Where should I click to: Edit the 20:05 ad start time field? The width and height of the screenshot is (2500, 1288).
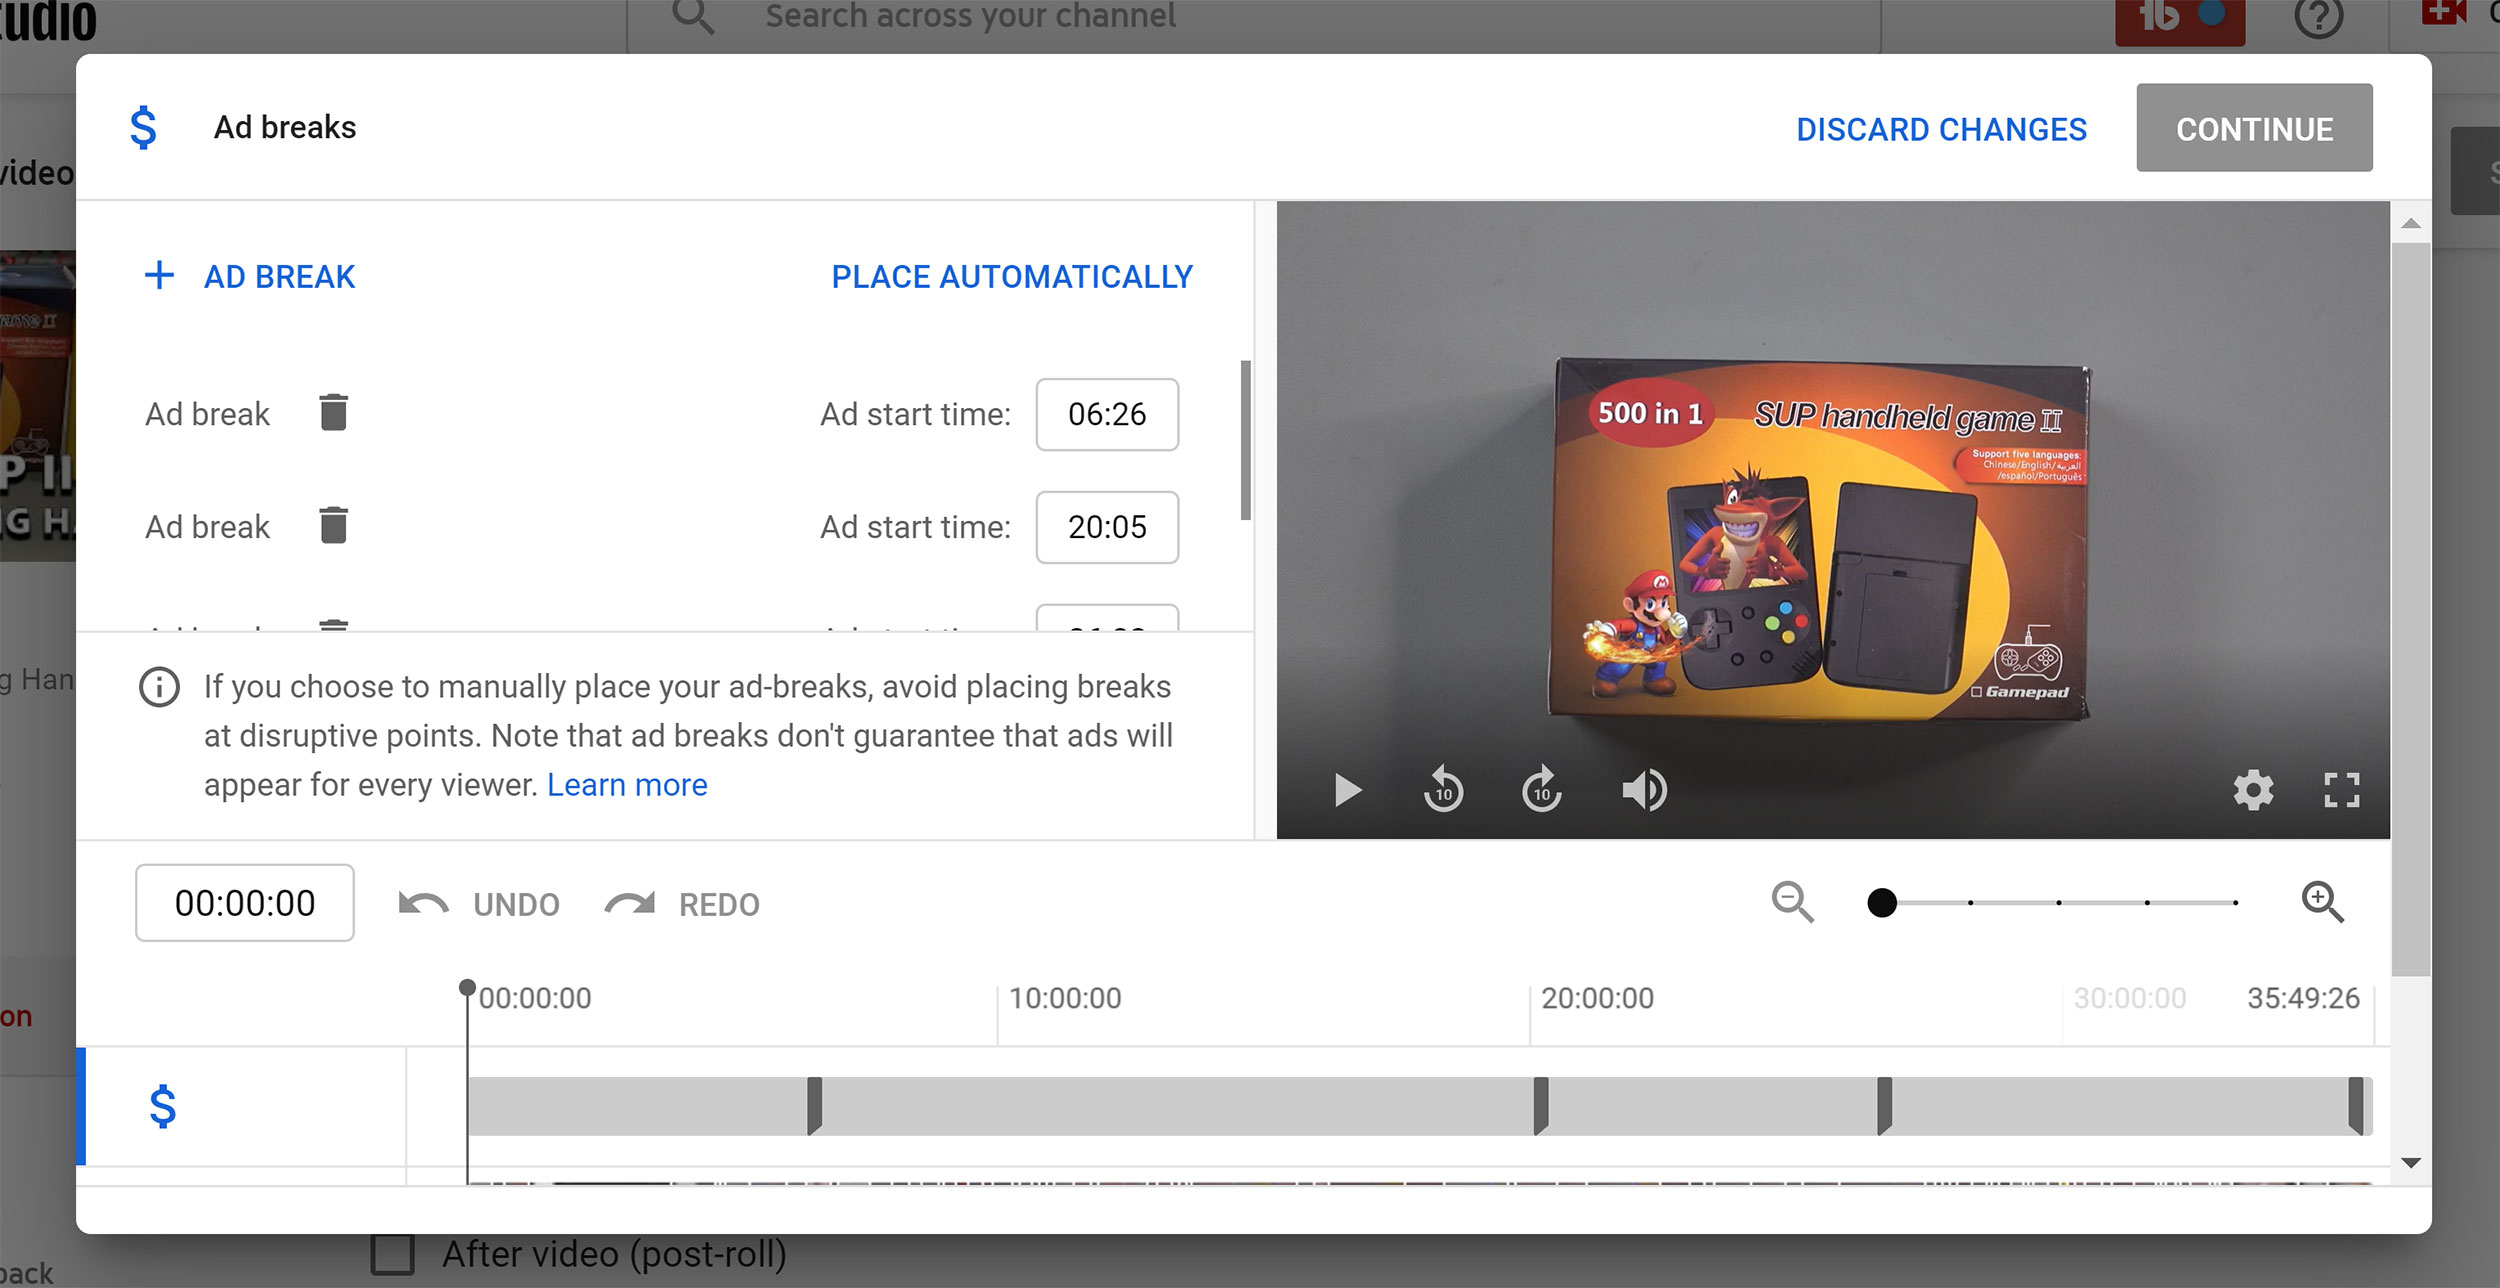[x=1107, y=527]
